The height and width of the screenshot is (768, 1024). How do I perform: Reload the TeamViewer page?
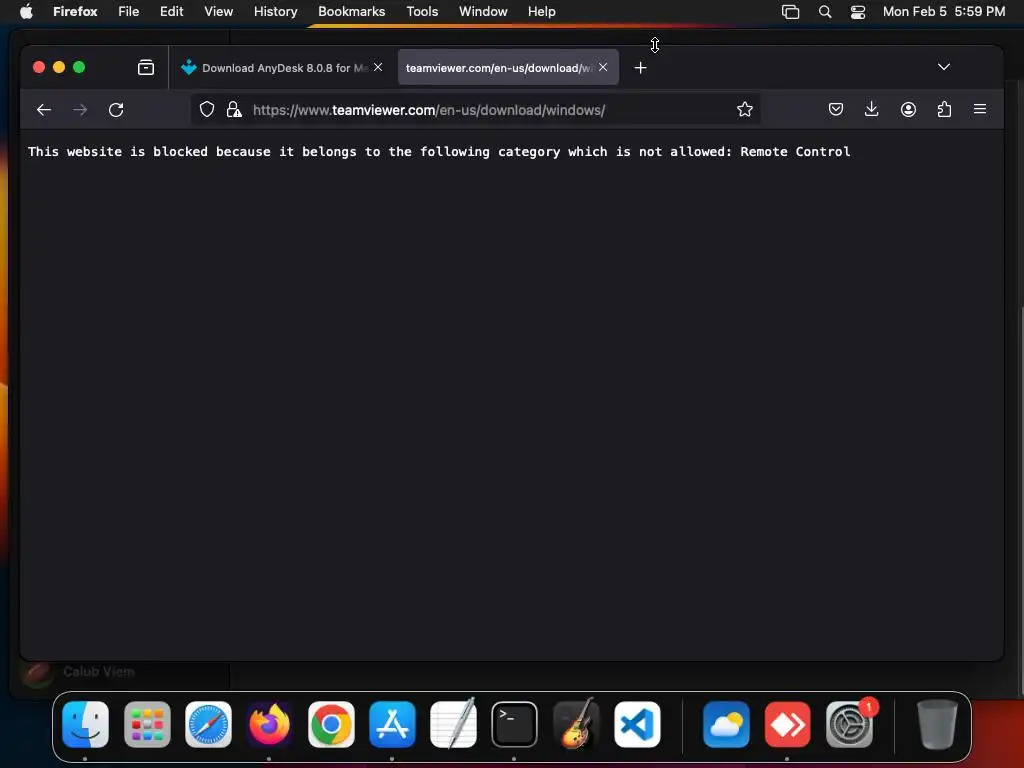(x=116, y=110)
